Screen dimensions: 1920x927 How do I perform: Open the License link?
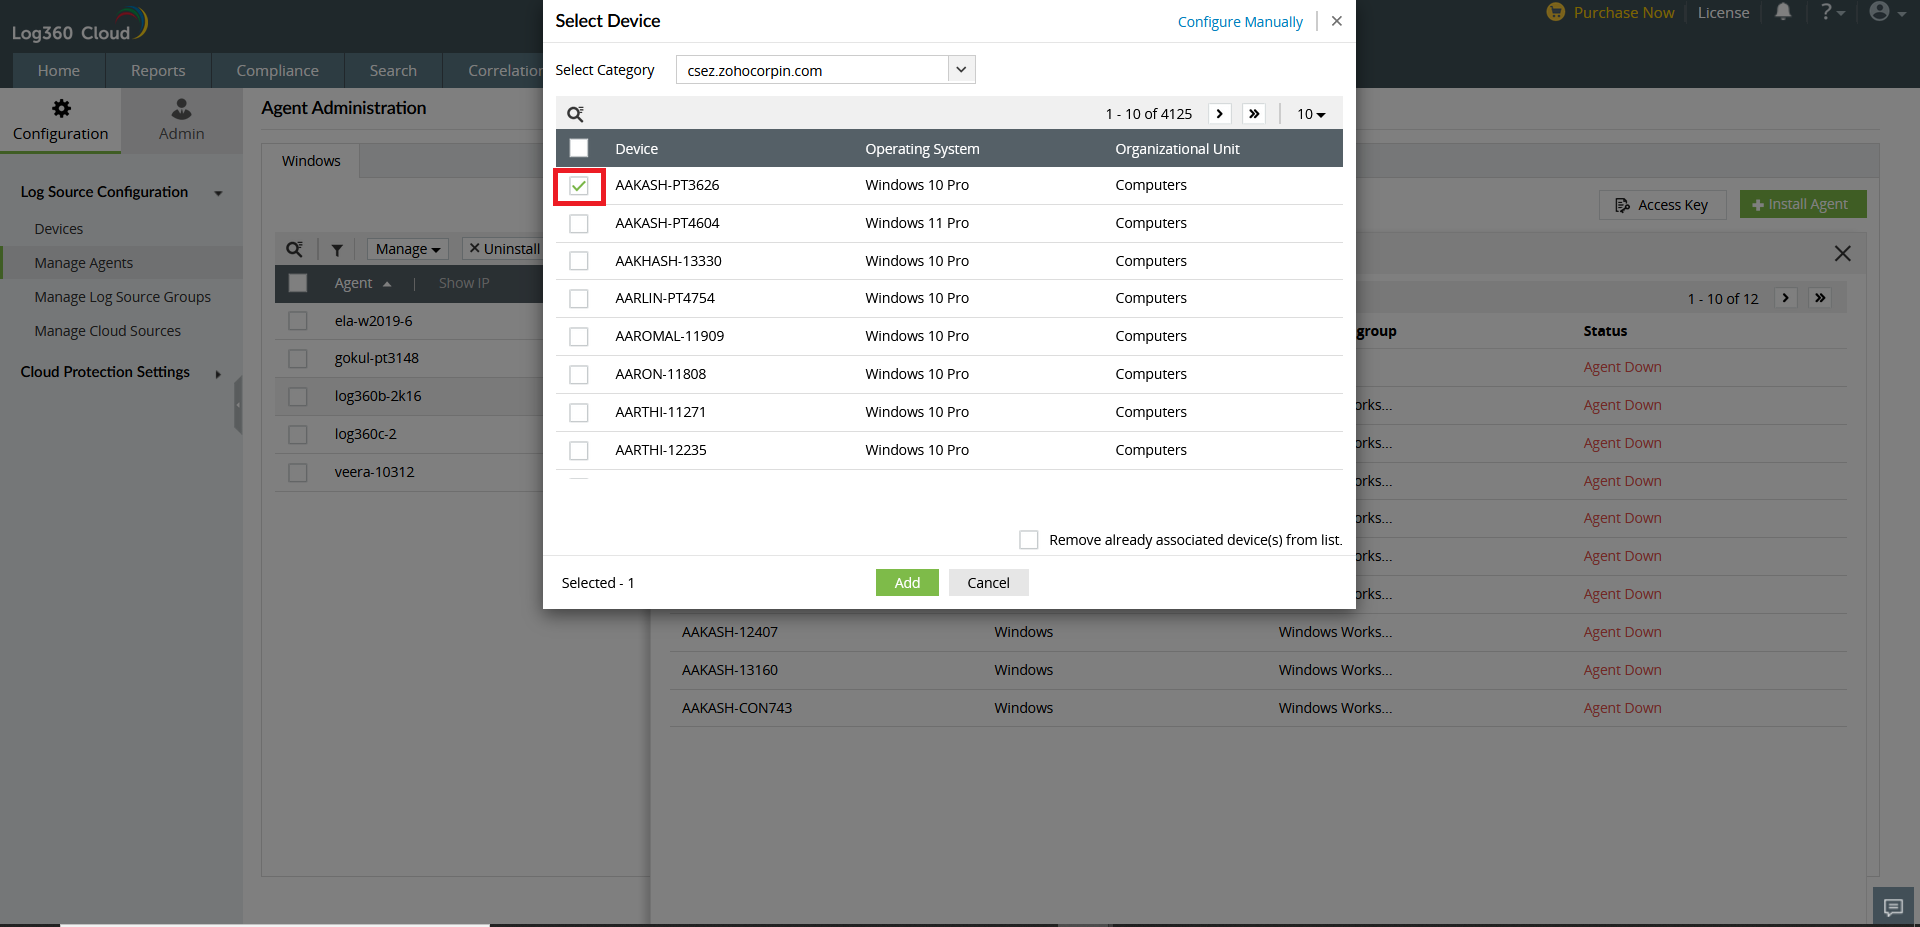1723,13
